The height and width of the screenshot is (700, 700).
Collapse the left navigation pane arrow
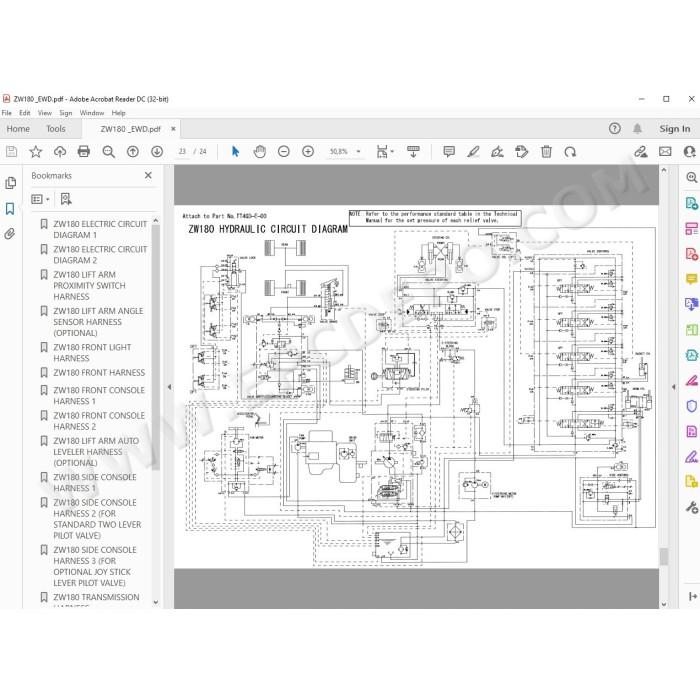[x=169, y=387]
